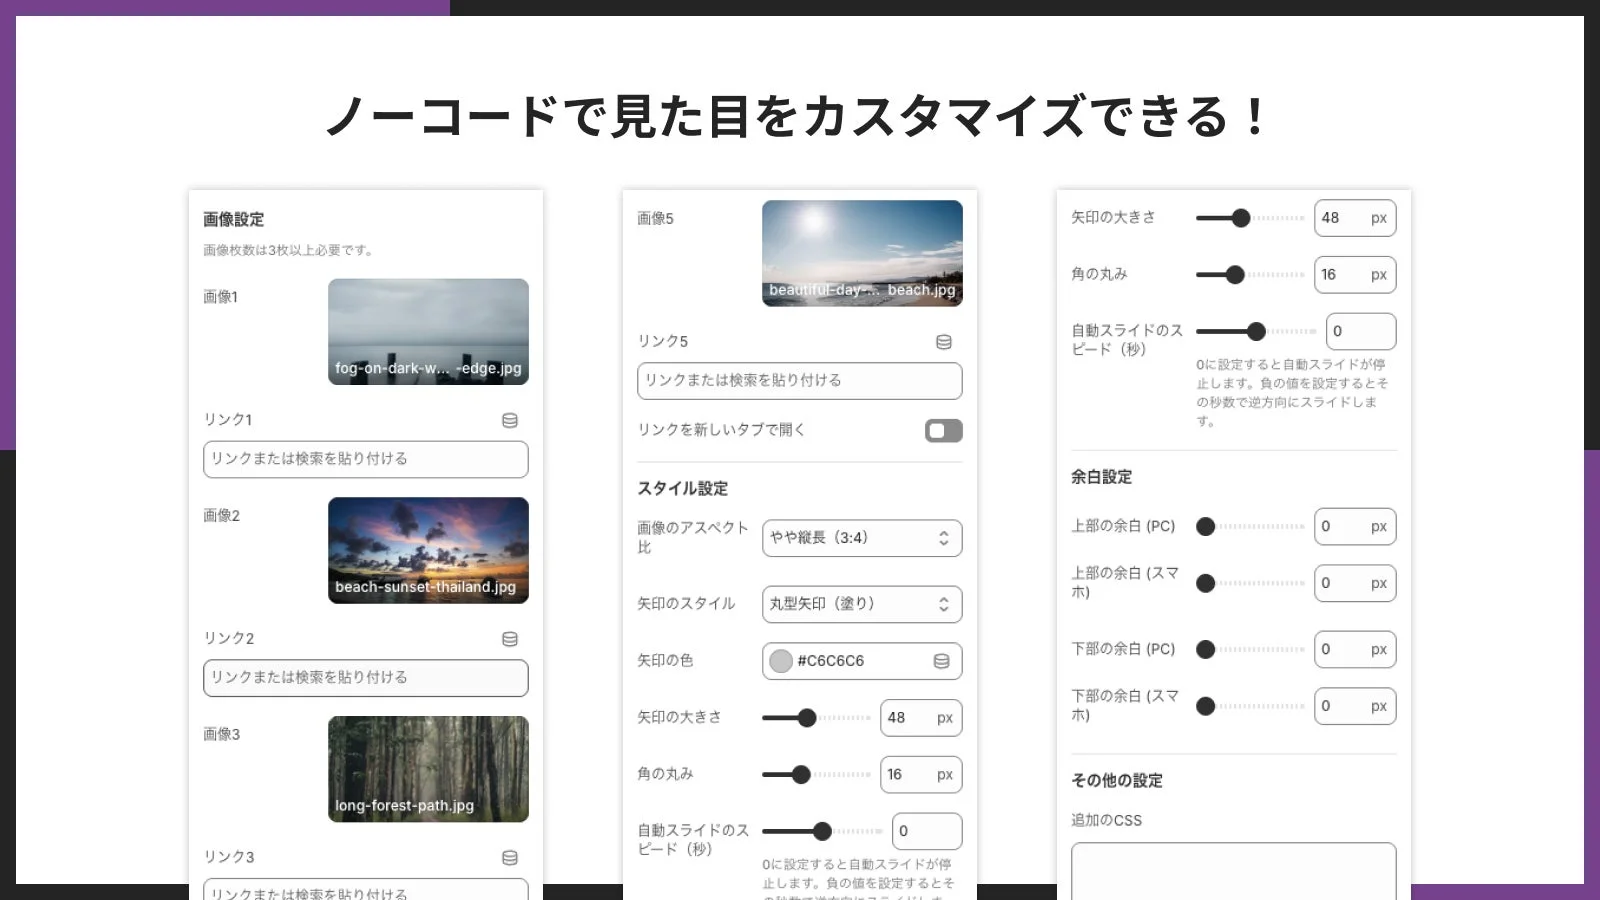
Task: Click the dynamic source icon next to リンク2
Action: tap(511, 638)
